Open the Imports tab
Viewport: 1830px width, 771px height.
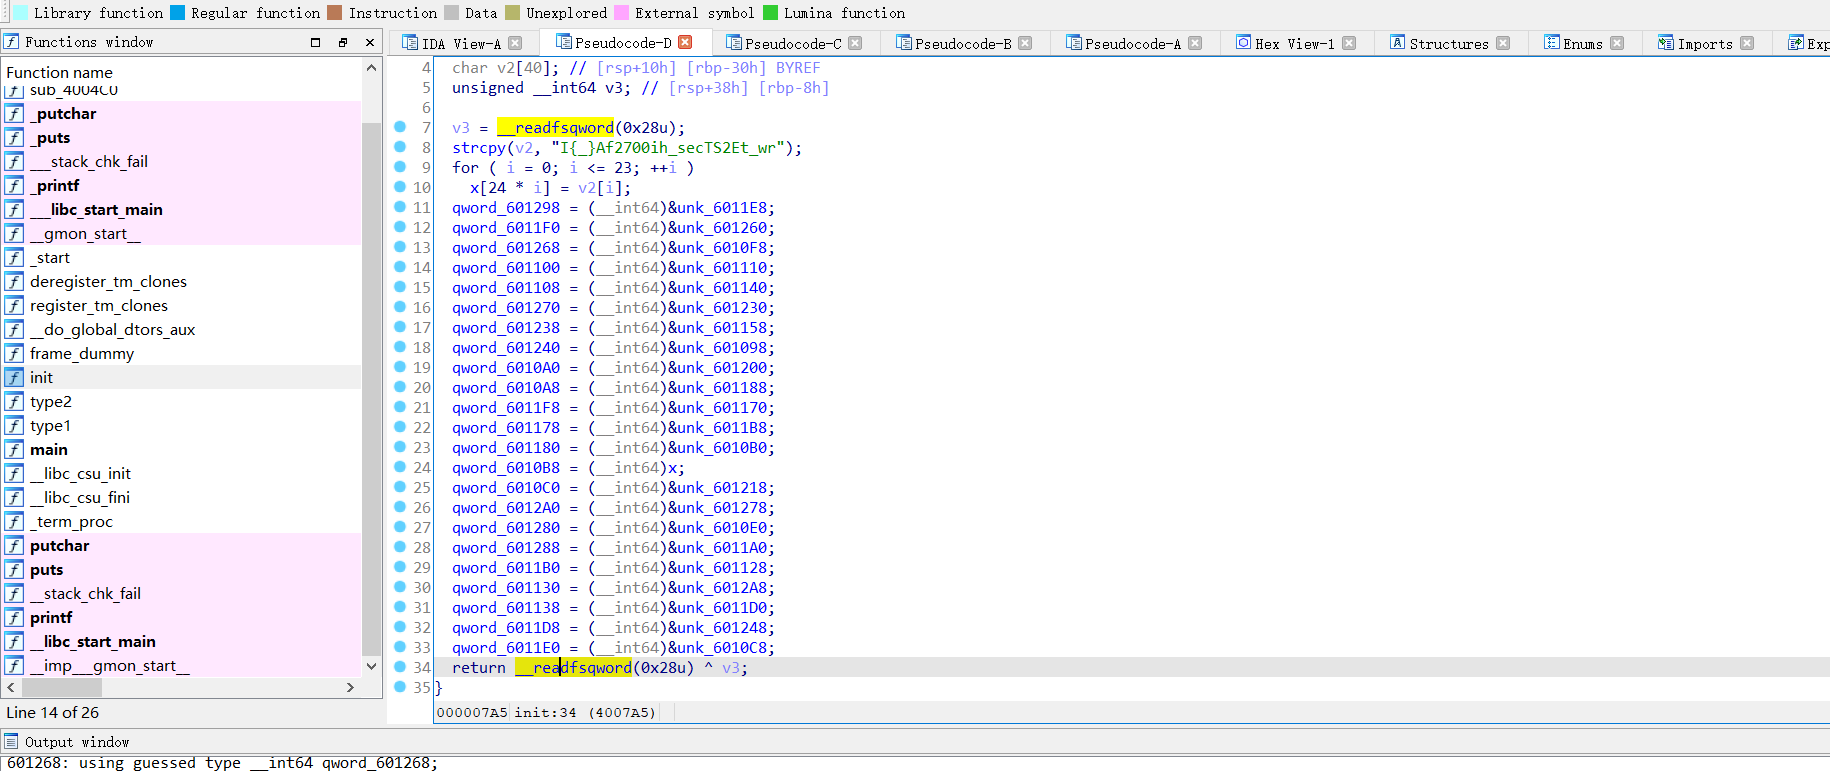[x=1705, y=43]
